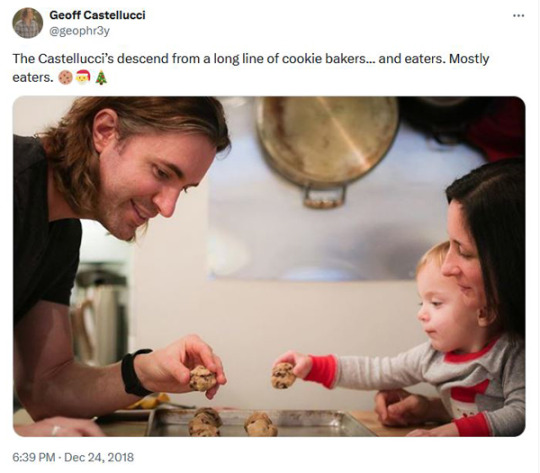Viewport: 540px width, 473px height.
Task: Click the word "eaters." before the emojis
Action: click(x=33, y=78)
